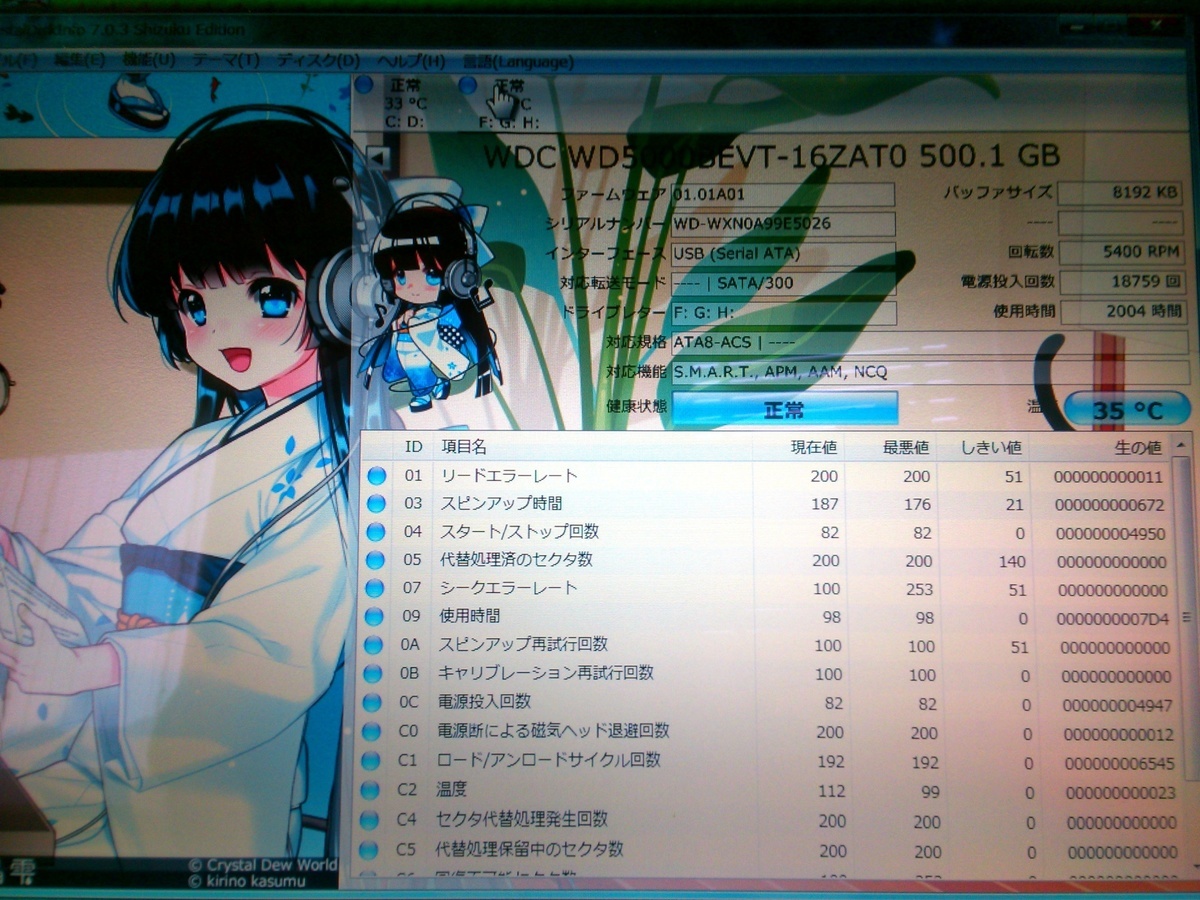Select the シークエラーレート attribute name

pos(508,588)
